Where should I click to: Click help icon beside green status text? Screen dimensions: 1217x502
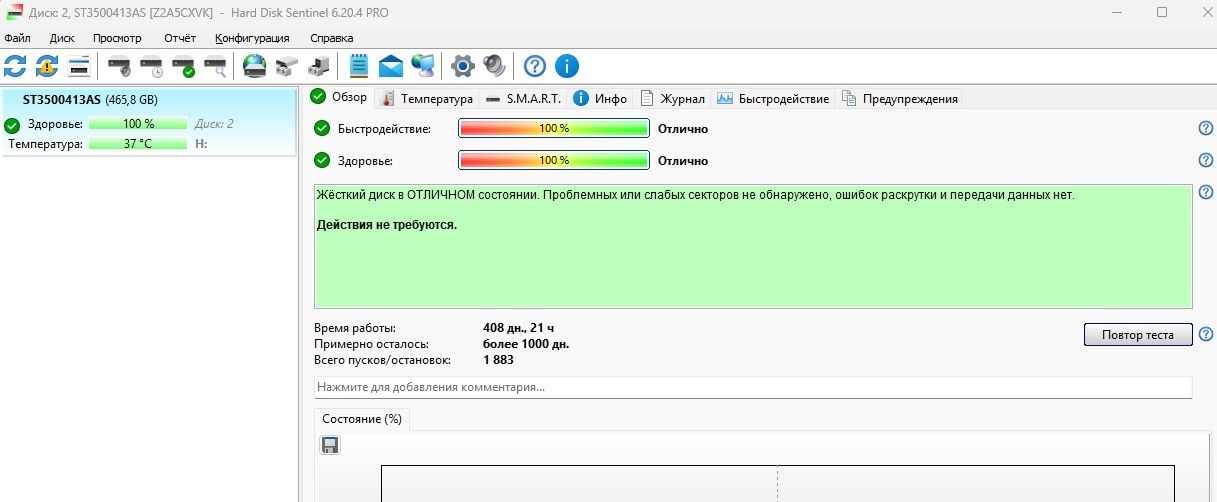pyautogui.click(x=1206, y=192)
